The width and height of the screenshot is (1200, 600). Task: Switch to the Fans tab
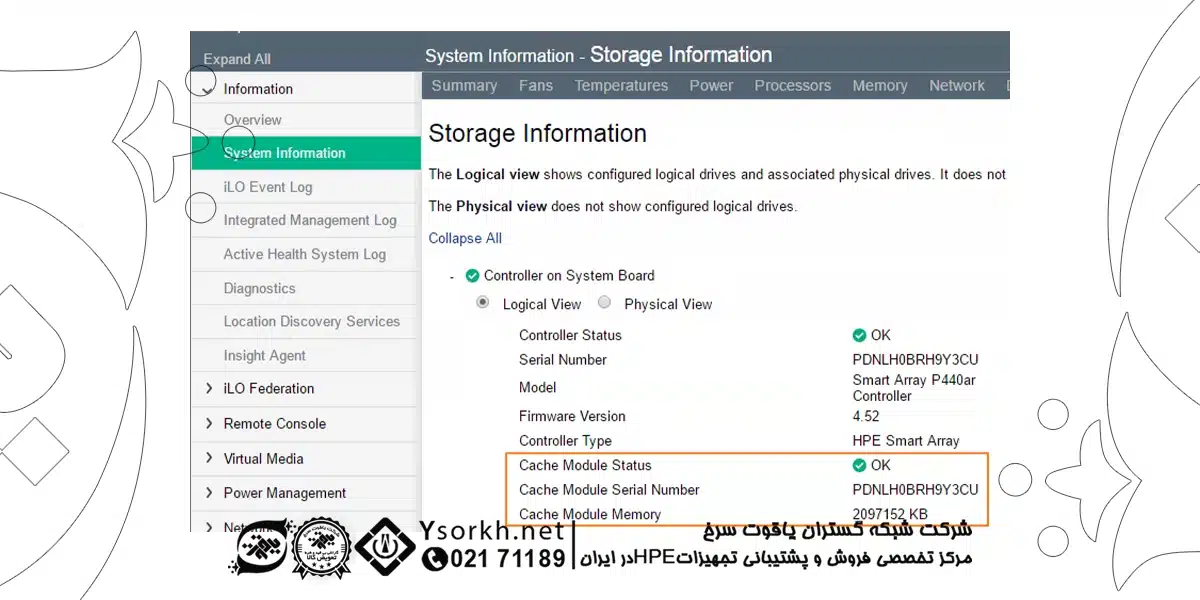pos(535,86)
